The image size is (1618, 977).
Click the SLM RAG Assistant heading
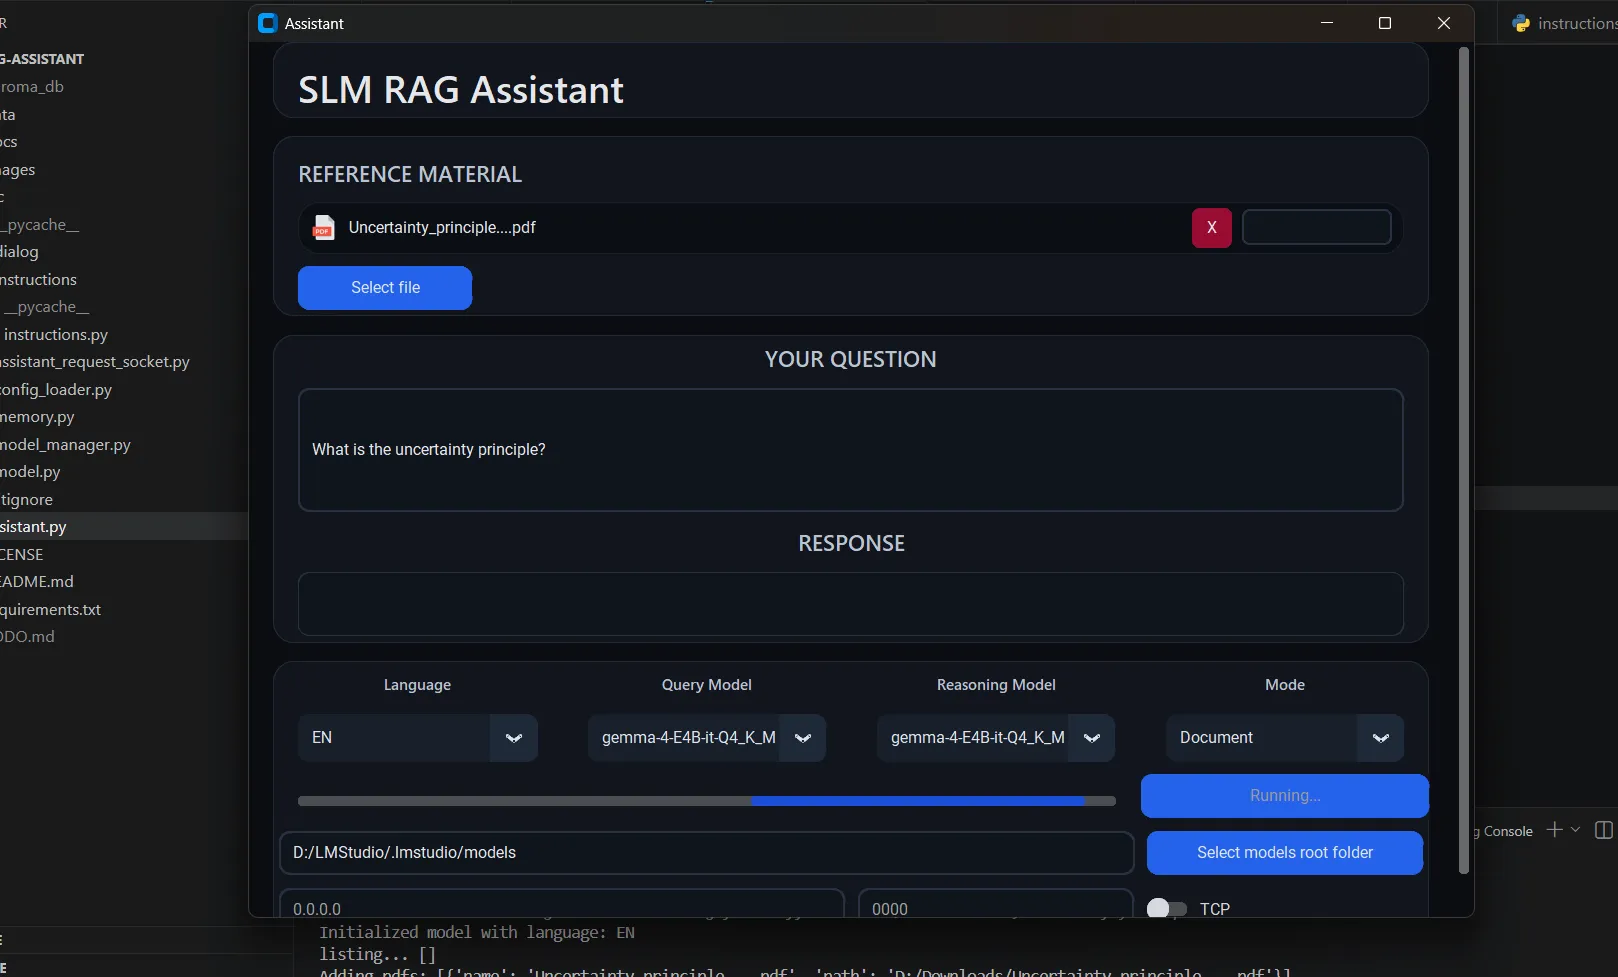(461, 90)
